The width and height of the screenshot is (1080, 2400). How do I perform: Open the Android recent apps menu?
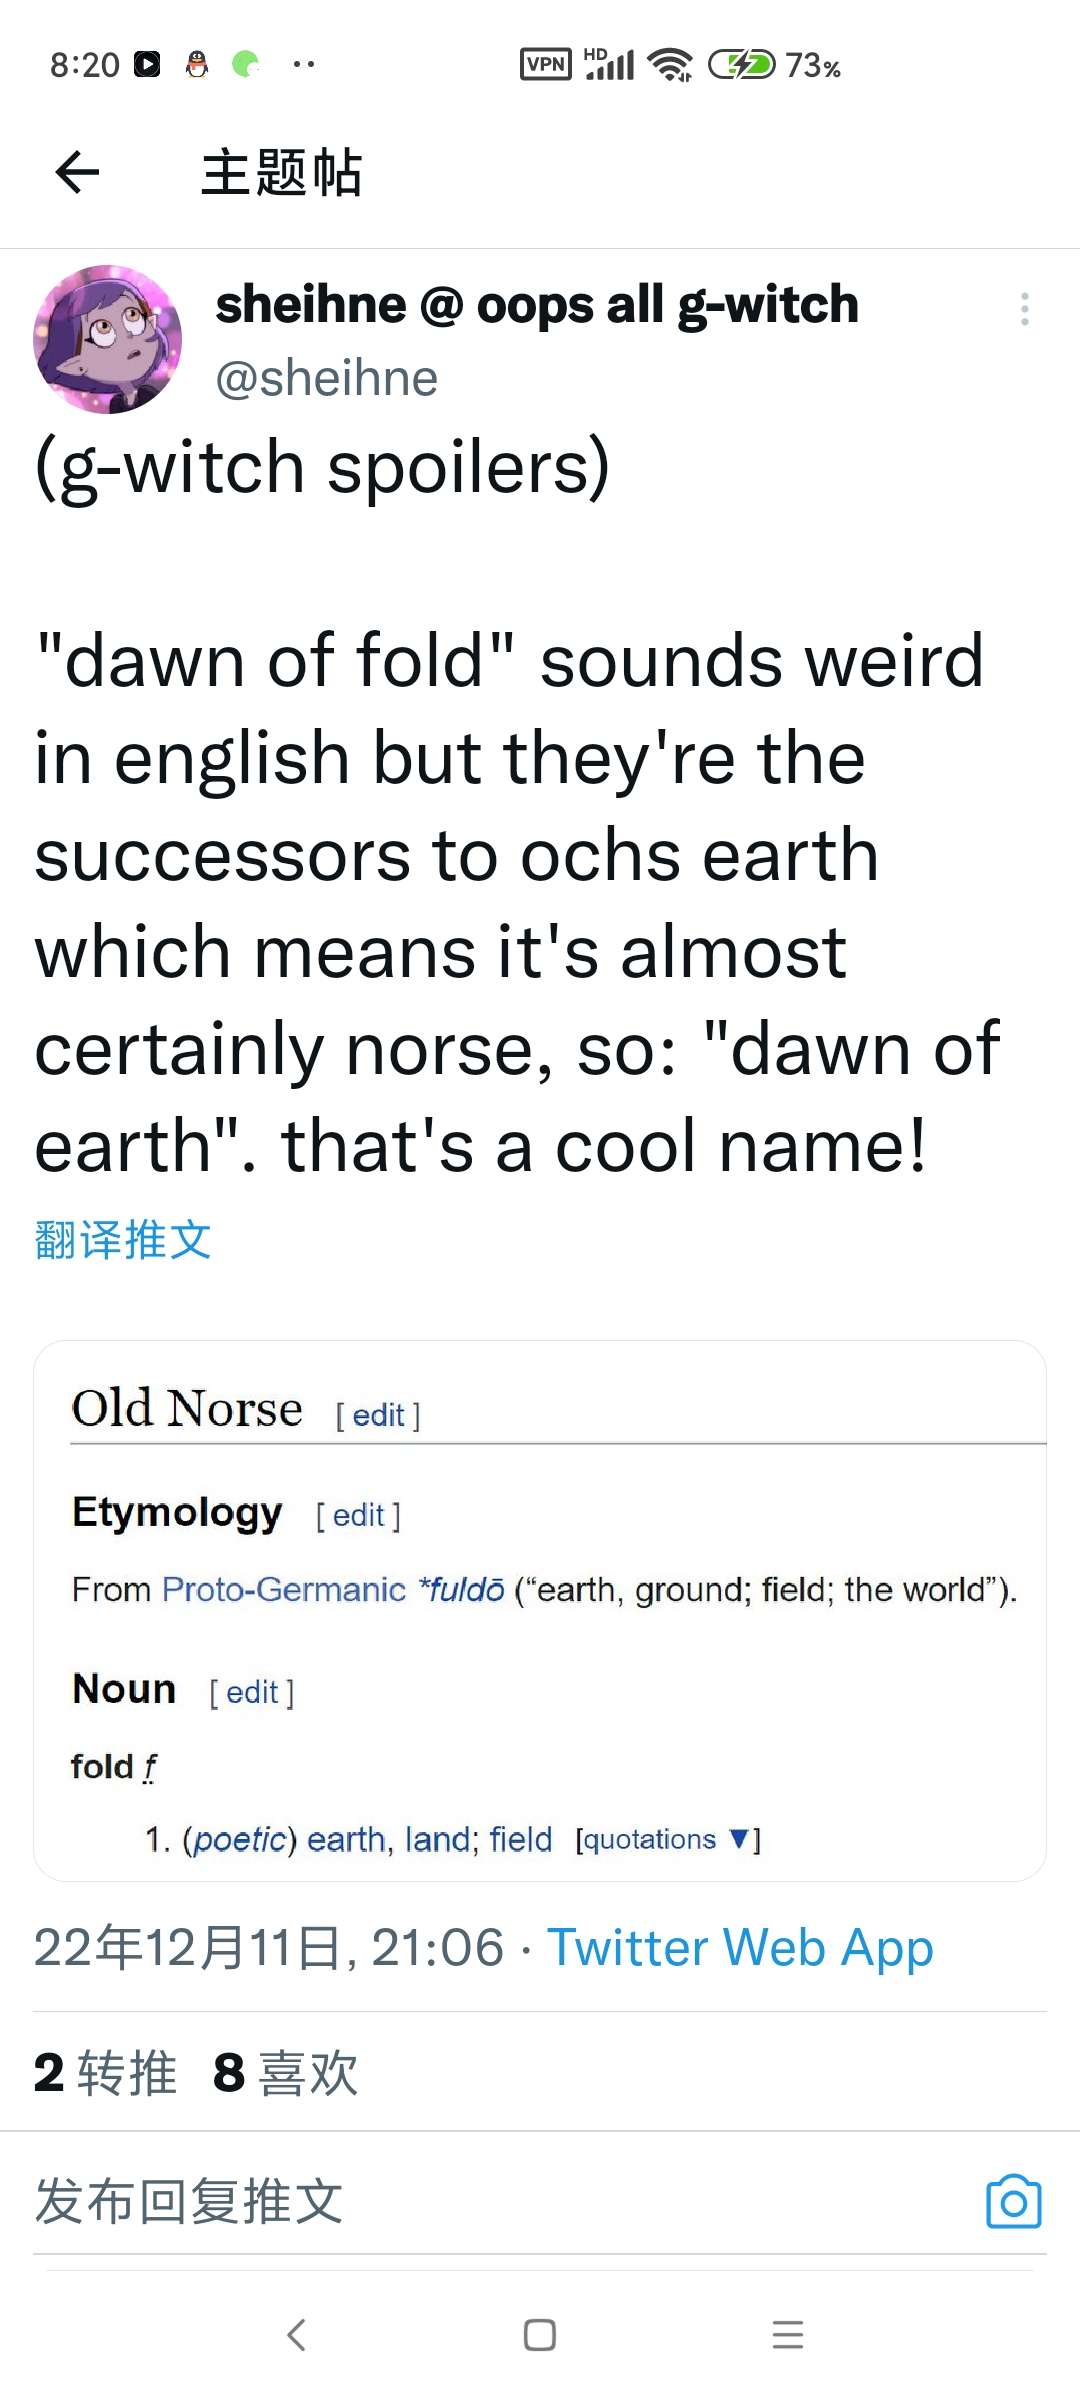788,2334
